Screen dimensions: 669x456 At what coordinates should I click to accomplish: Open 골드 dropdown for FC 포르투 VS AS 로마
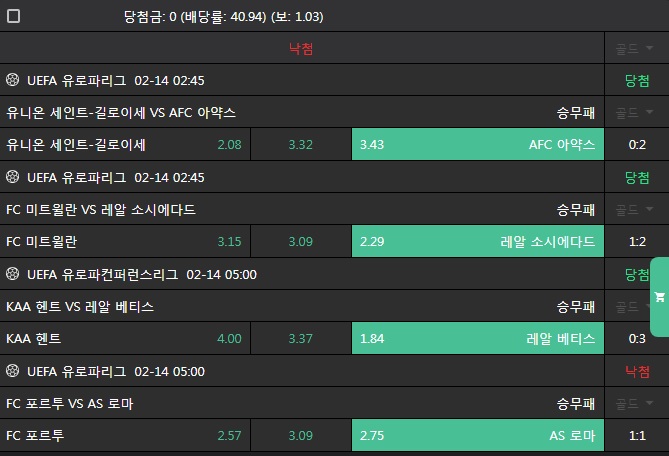click(x=636, y=404)
